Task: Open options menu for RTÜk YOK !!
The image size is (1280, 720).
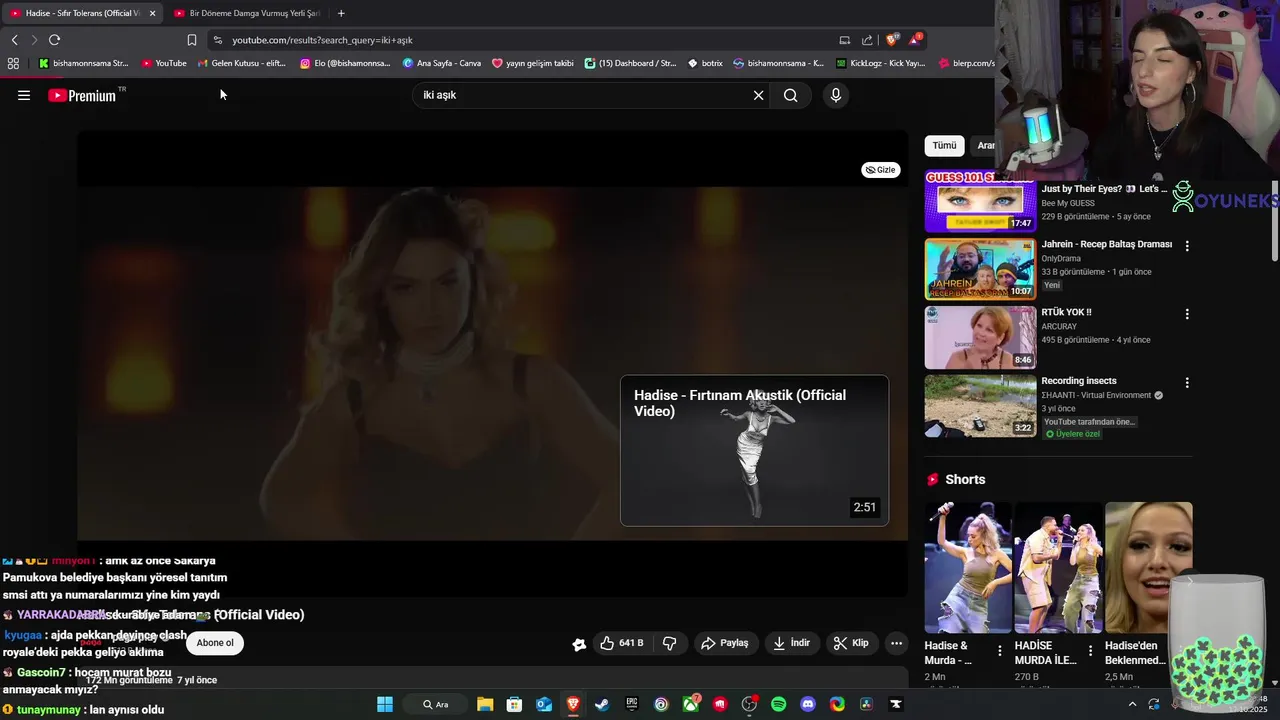Action: tap(1187, 314)
